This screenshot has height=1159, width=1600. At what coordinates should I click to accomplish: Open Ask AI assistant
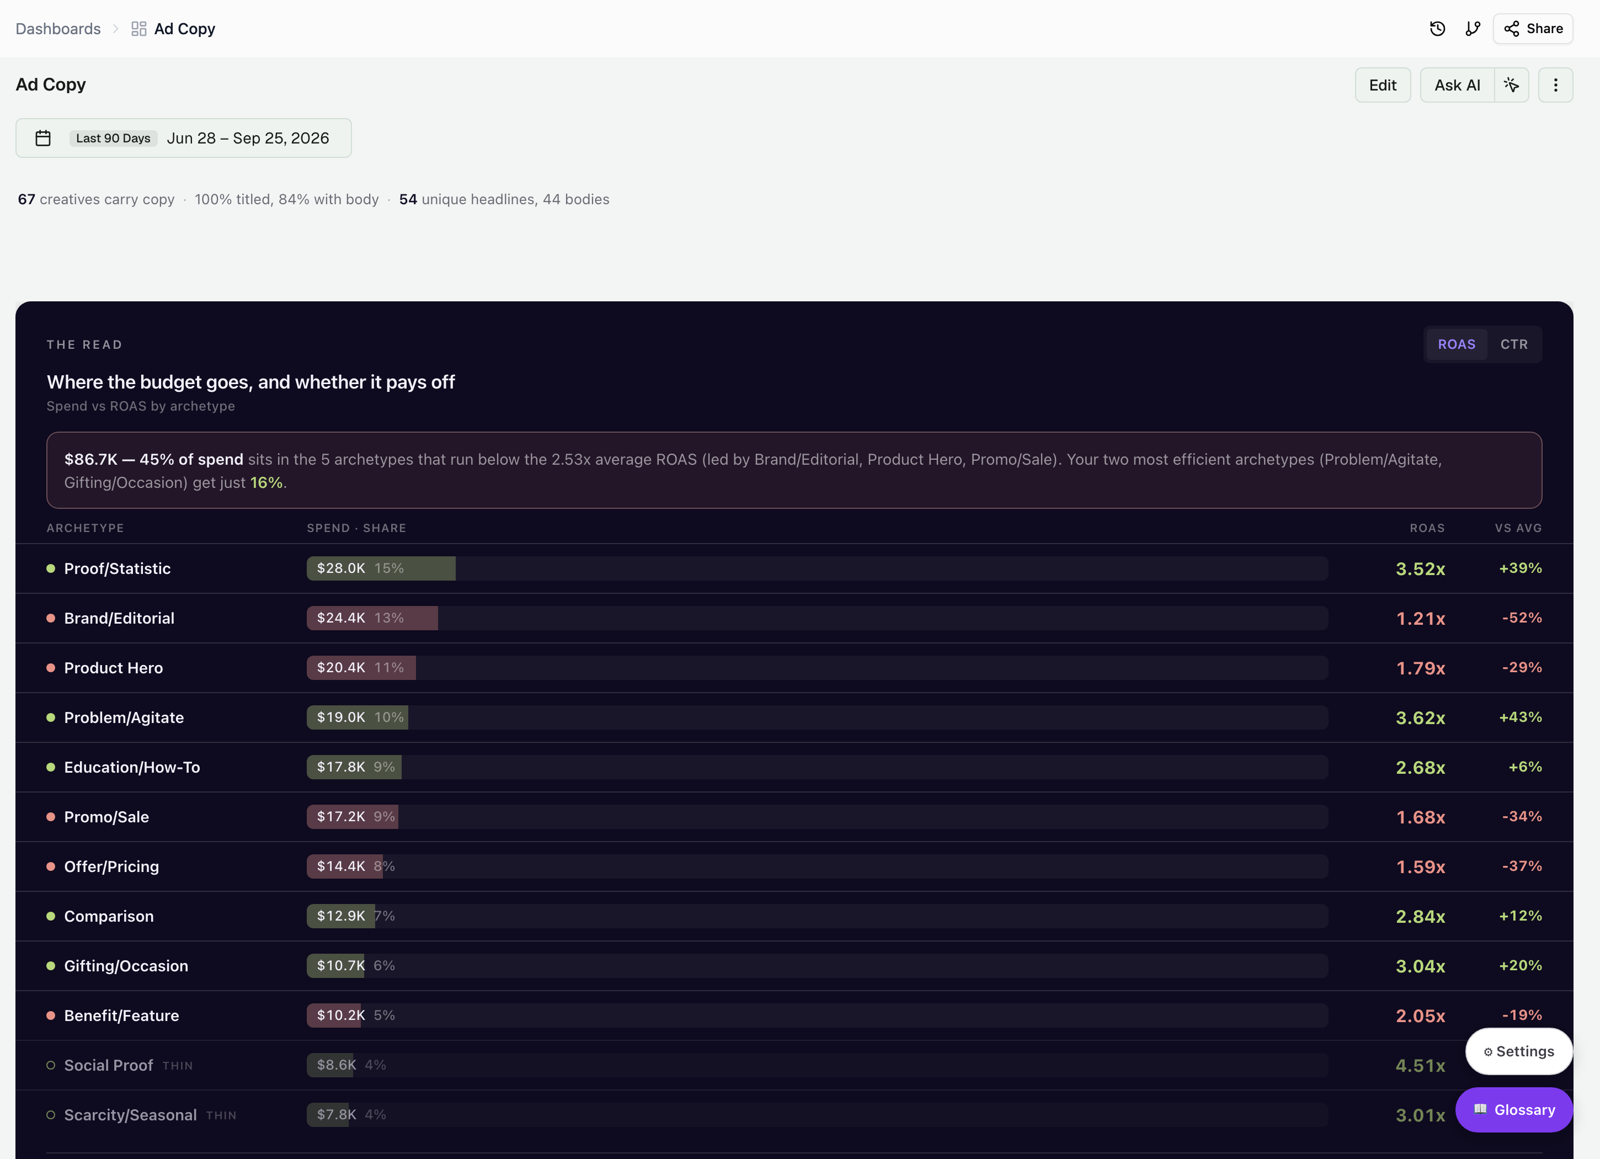[1457, 85]
